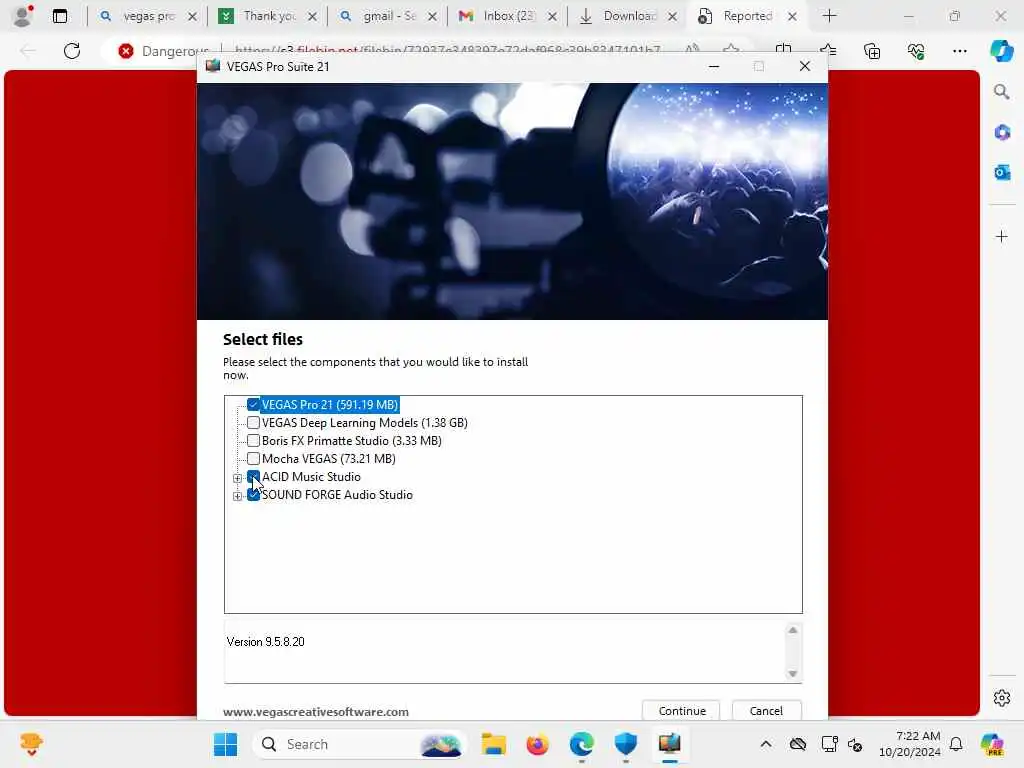Screen dimensions: 1024x768
Task: Open the Copilot icon in Edge
Action: pyautogui.click(x=1001, y=51)
